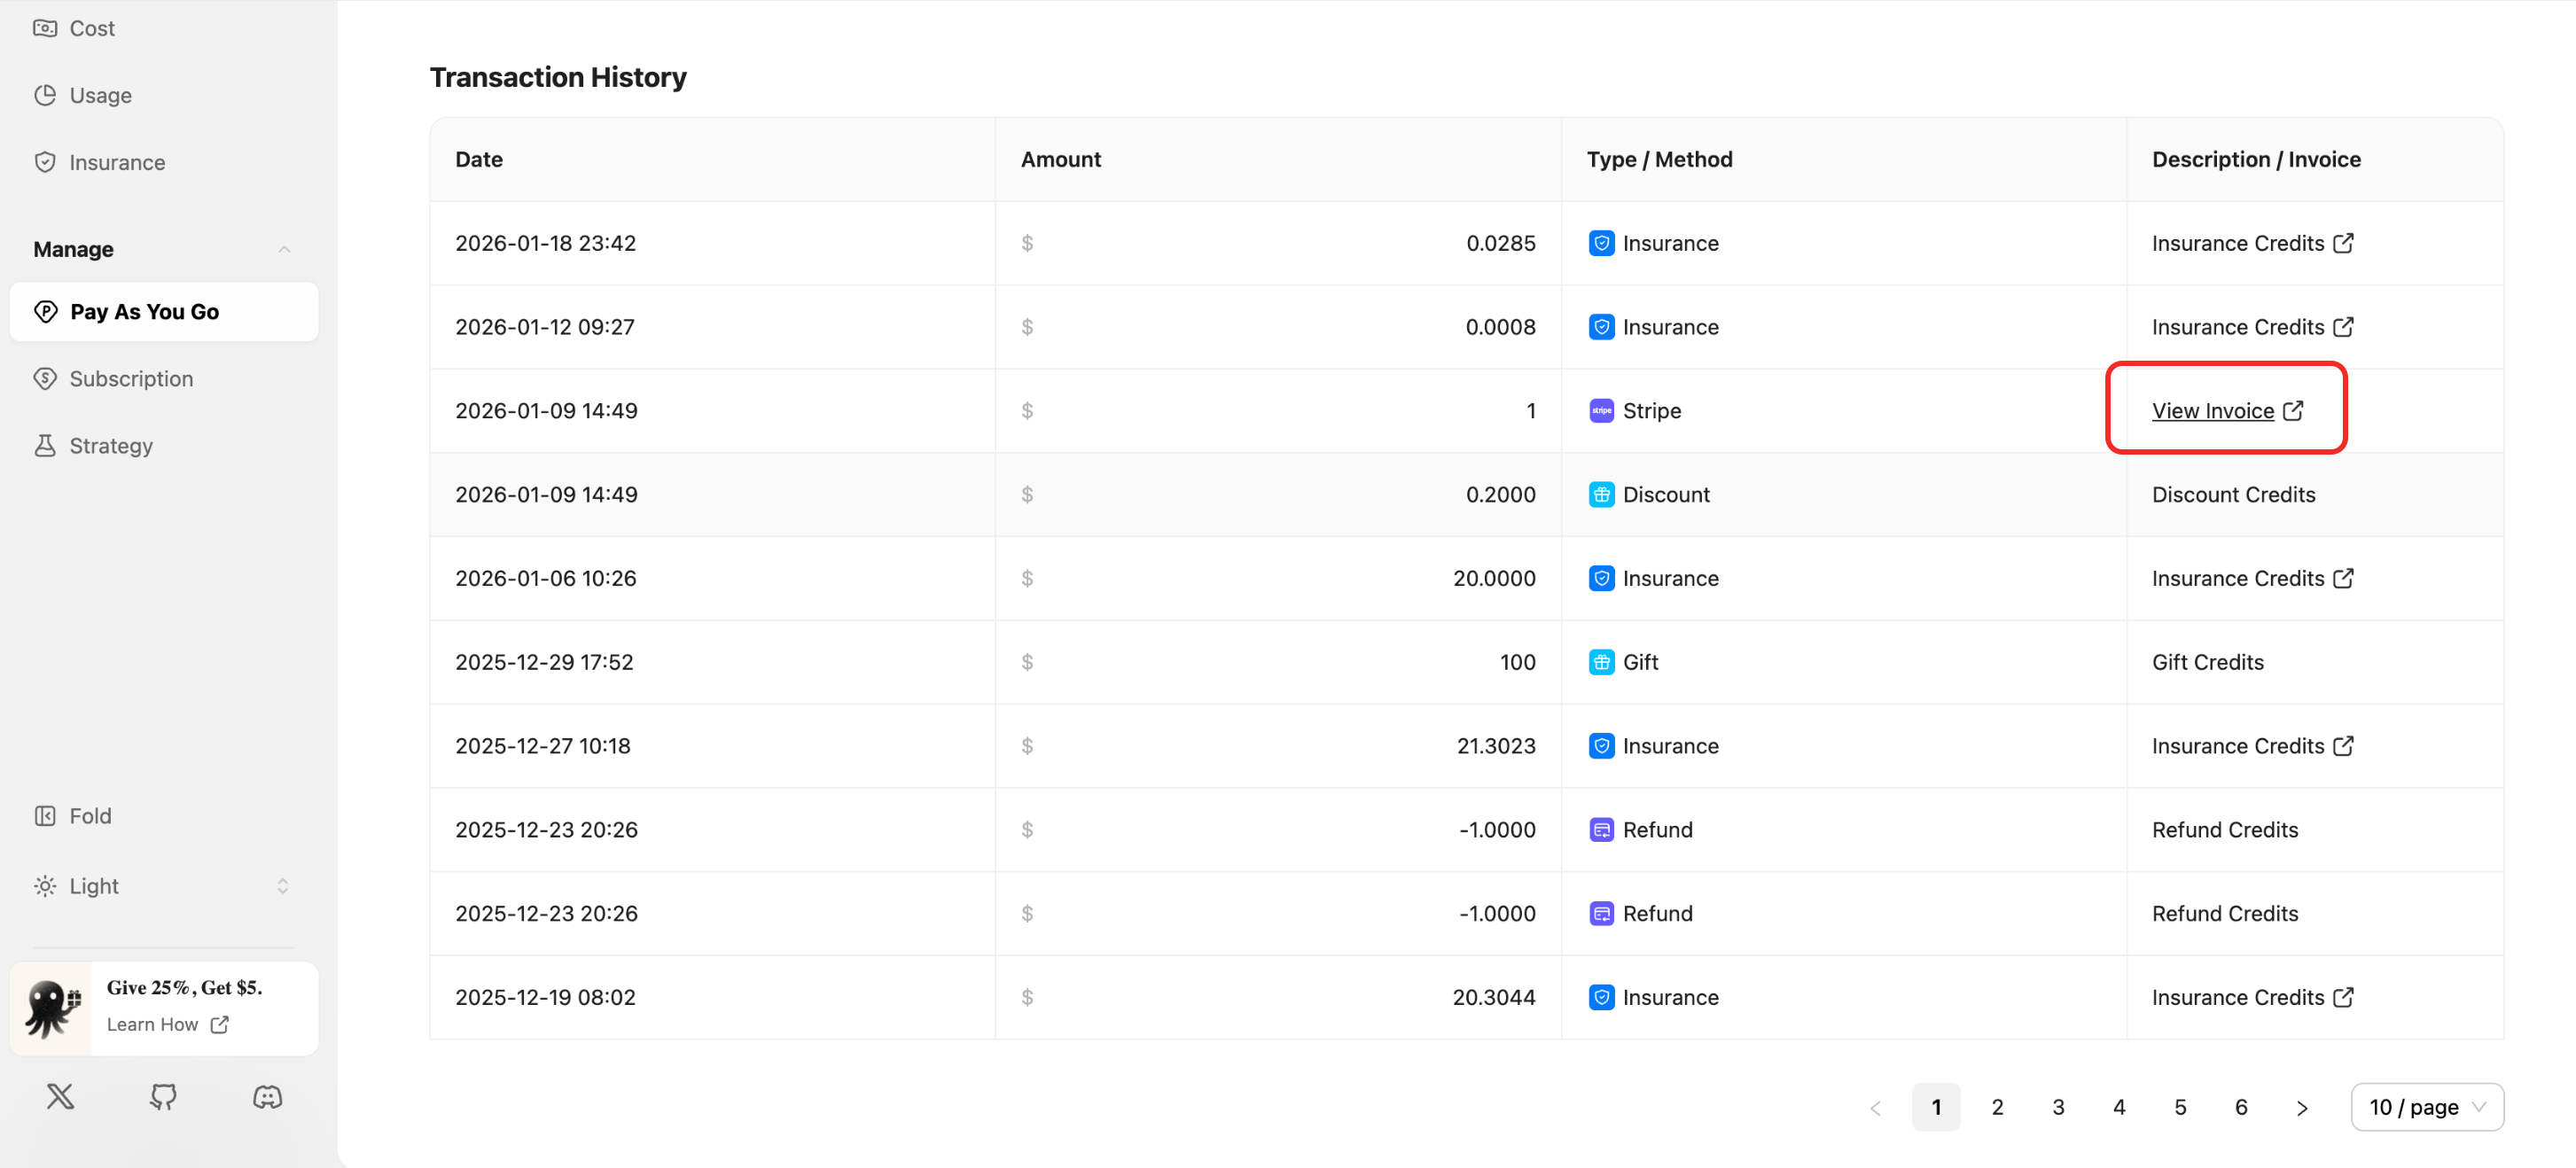The image size is (2576, 1168).
Task: Open Strategy via the flask icon
Action: [x=46, y=445]
